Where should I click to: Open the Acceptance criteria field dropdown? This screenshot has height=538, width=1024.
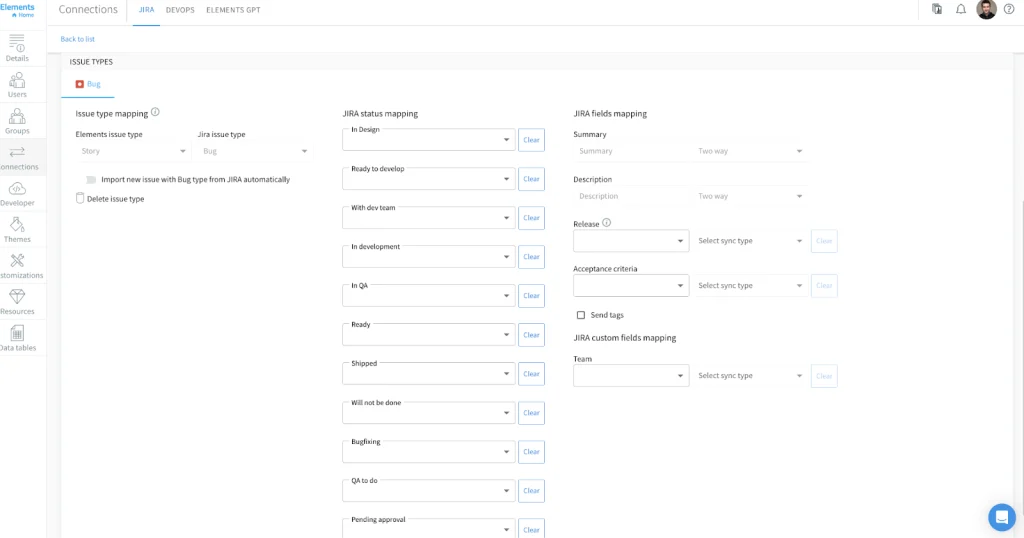coord(631,285)
